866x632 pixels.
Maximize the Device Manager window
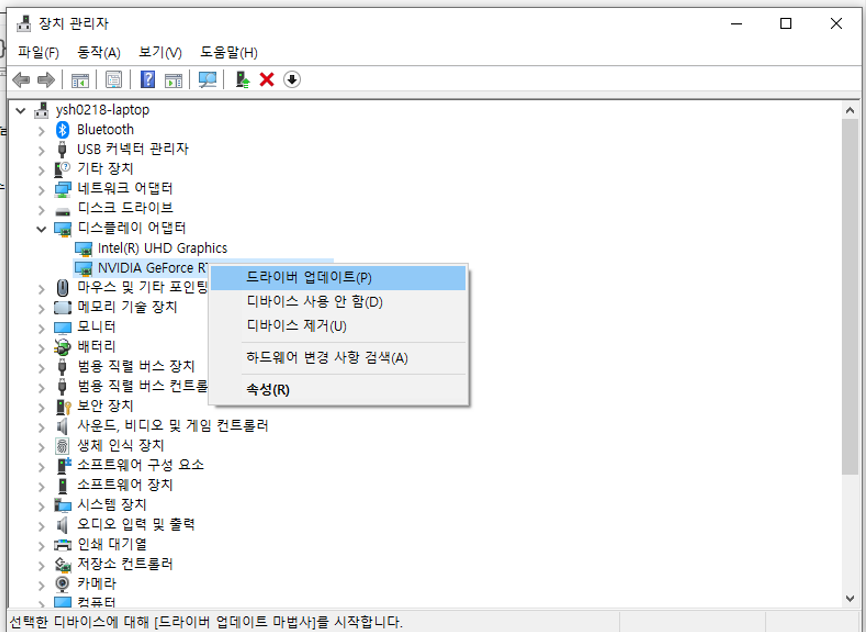[785, 24]
